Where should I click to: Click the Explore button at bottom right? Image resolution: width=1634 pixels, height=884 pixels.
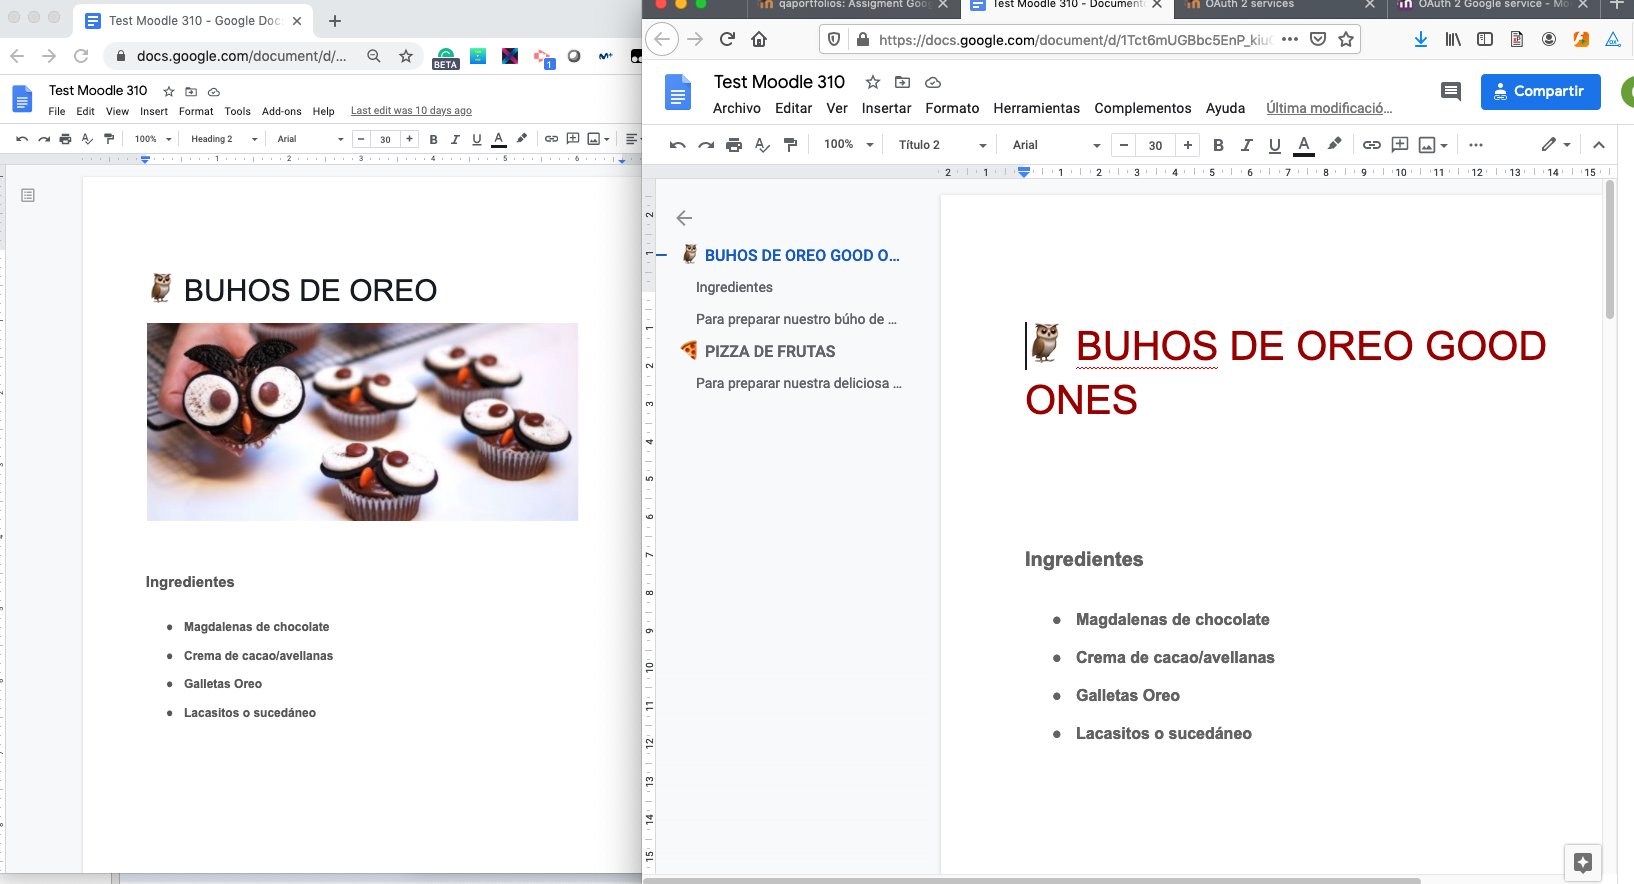(x=1582, y=863)
